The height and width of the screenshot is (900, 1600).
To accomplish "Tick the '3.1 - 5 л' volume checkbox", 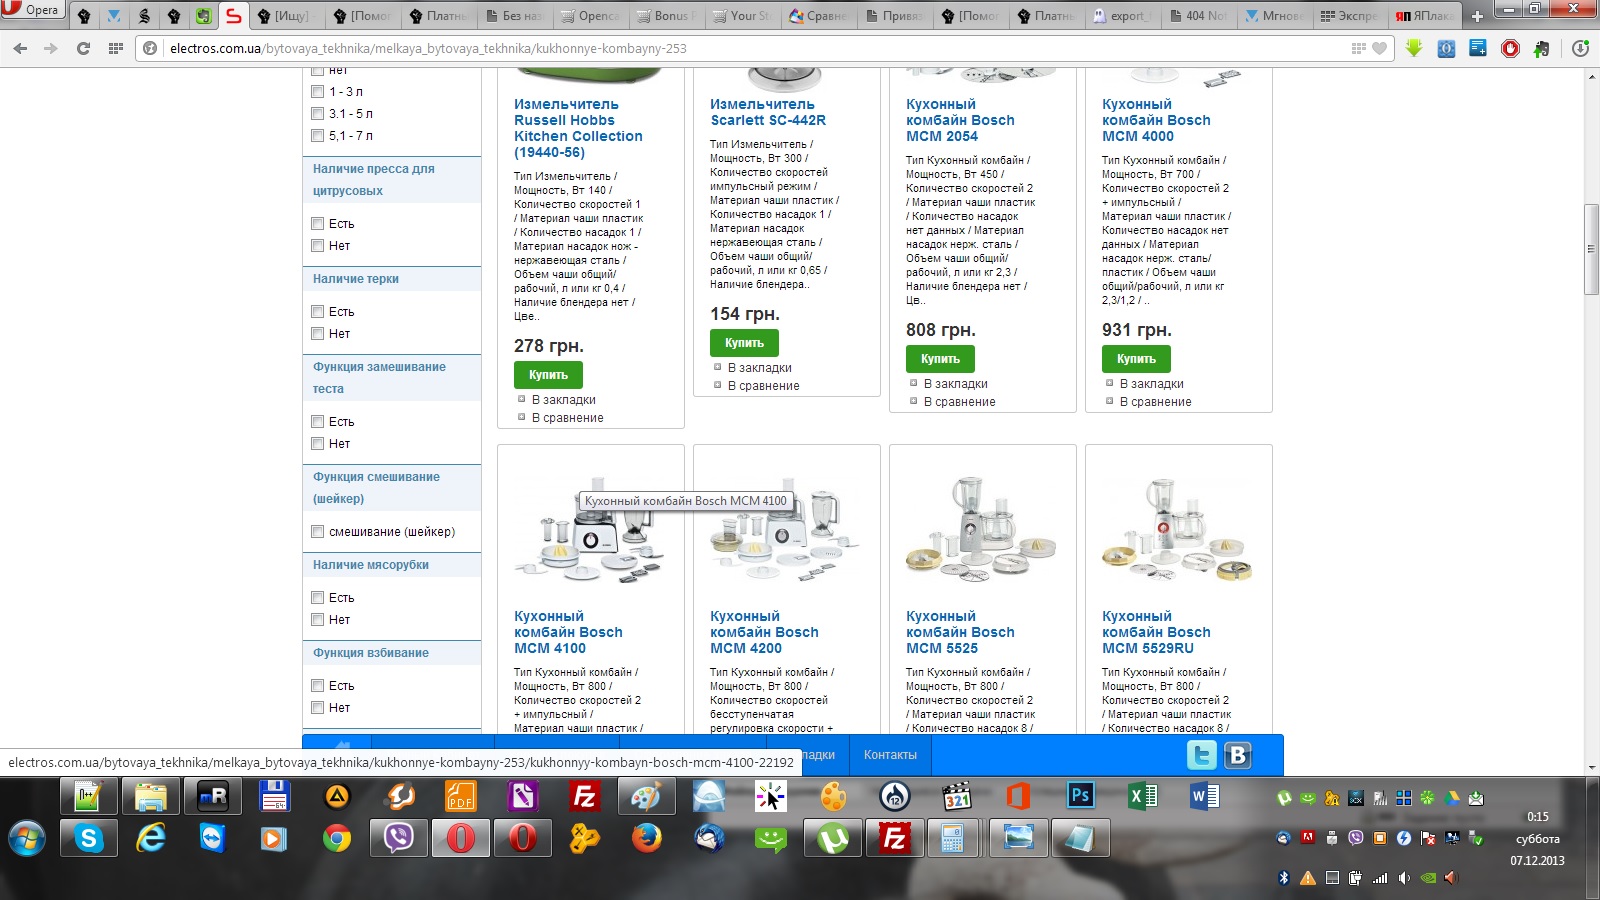I will point(318,114).
